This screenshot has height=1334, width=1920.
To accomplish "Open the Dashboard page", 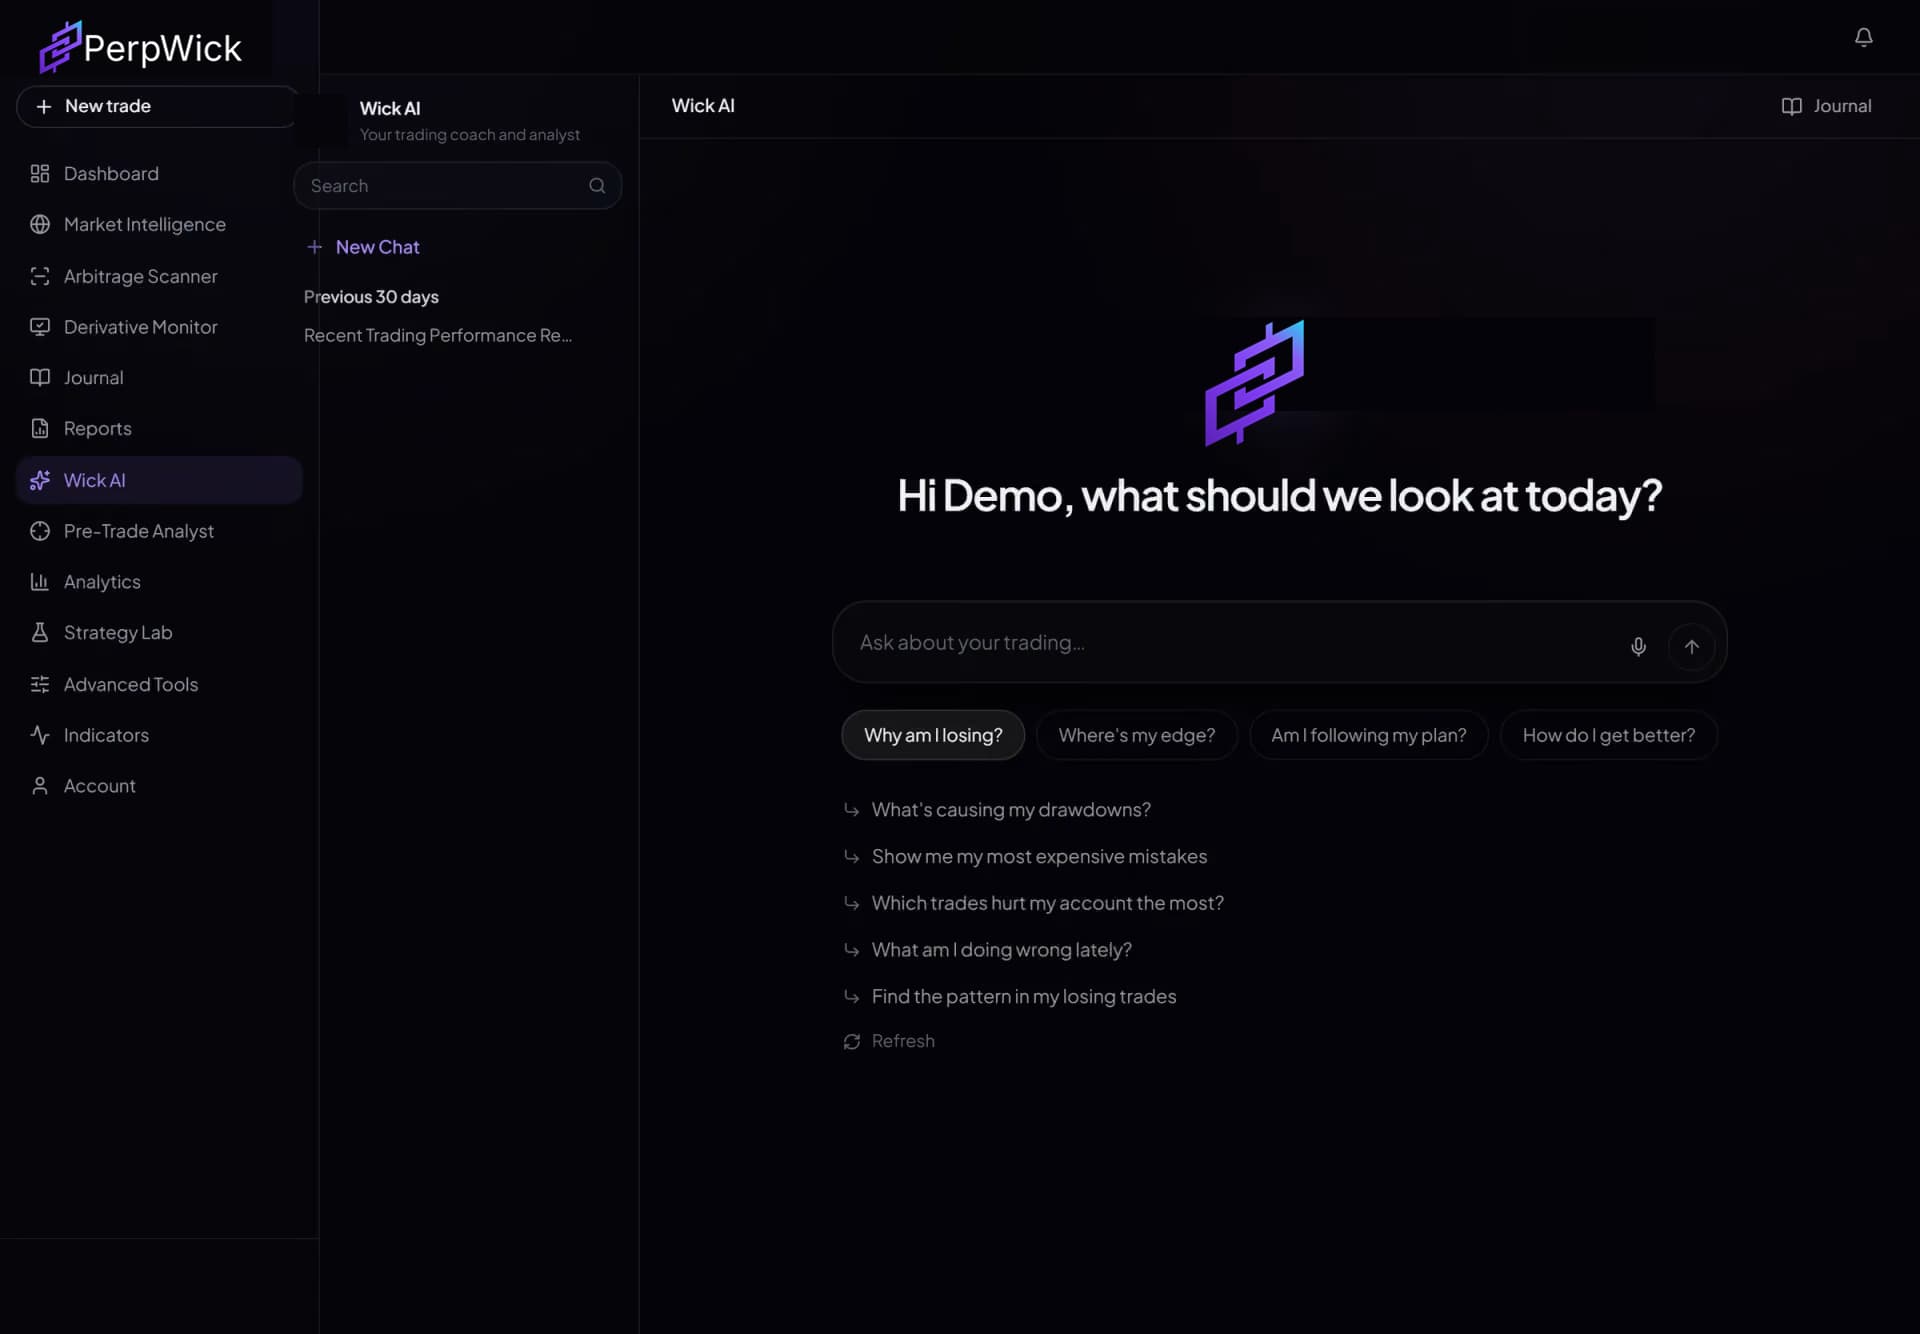I will point(159,174).
